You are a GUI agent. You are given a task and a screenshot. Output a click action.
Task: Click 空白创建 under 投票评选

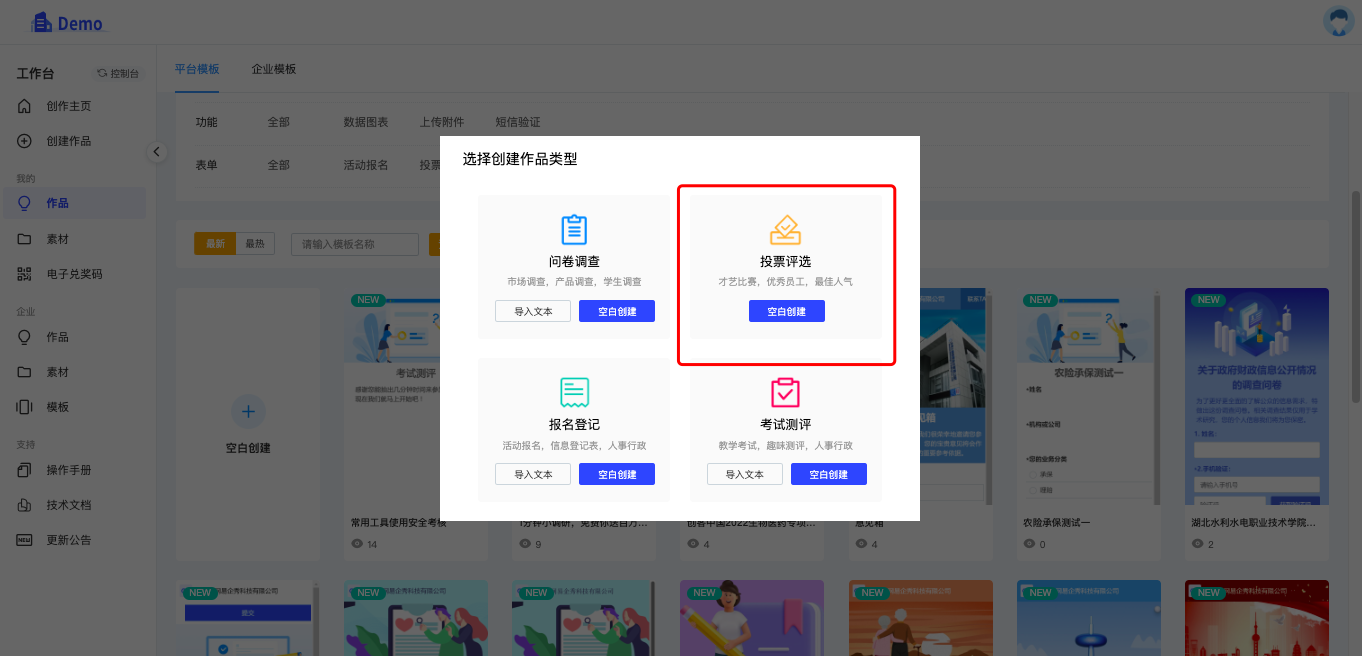pos(786,311)
